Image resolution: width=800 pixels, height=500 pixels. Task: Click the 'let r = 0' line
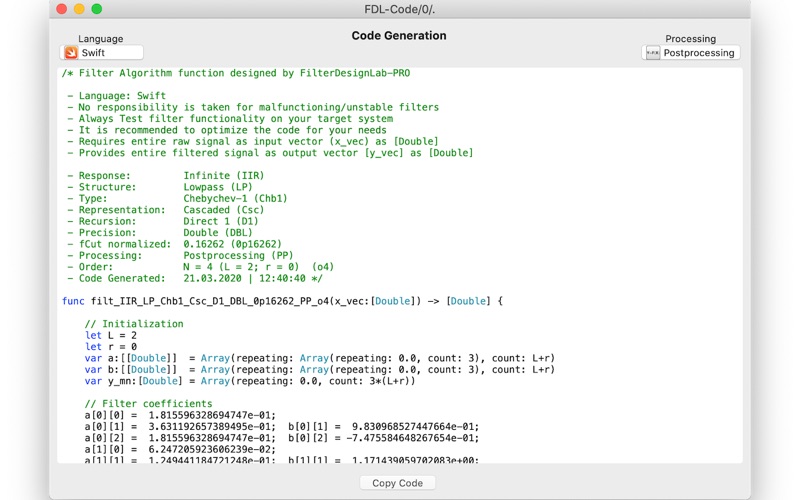(111, 346)
